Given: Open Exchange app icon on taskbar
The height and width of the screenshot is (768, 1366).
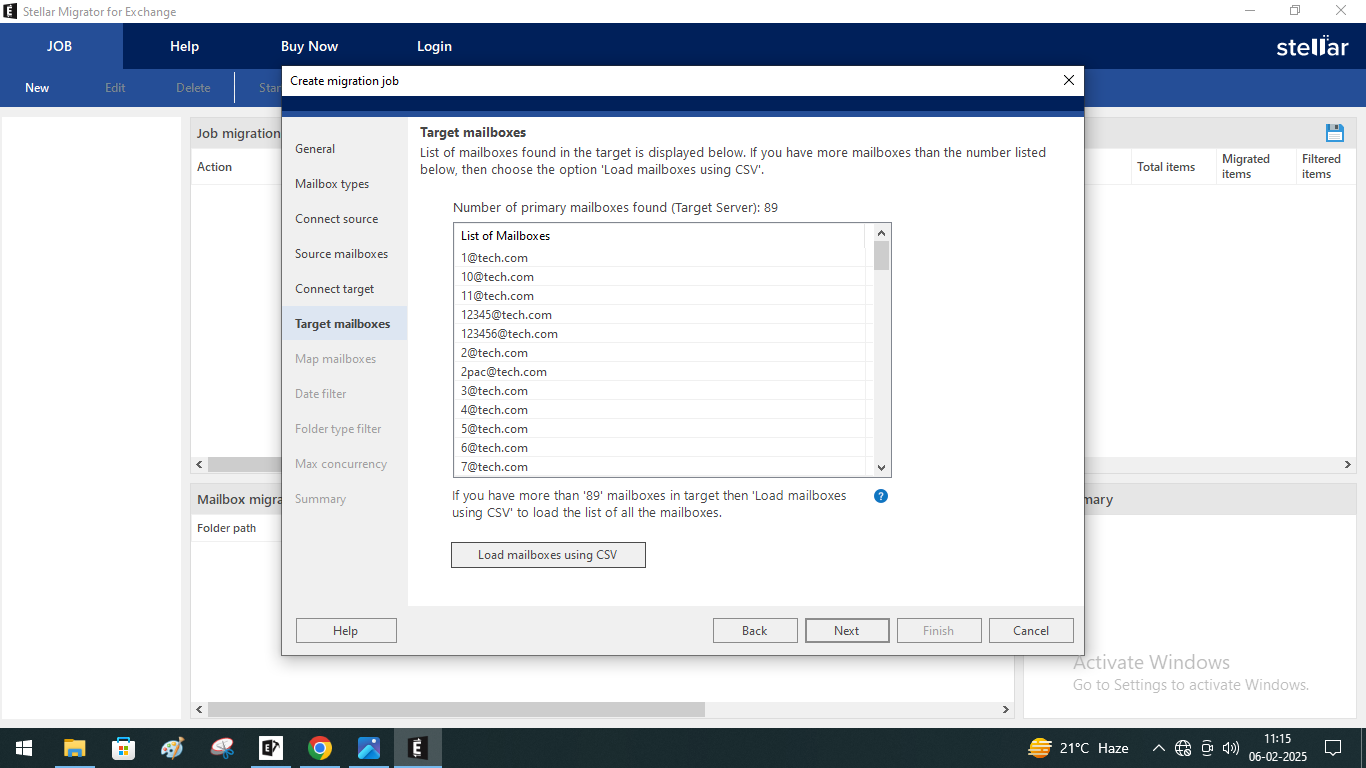Looking at the screenshot, I should pos(271,748).
